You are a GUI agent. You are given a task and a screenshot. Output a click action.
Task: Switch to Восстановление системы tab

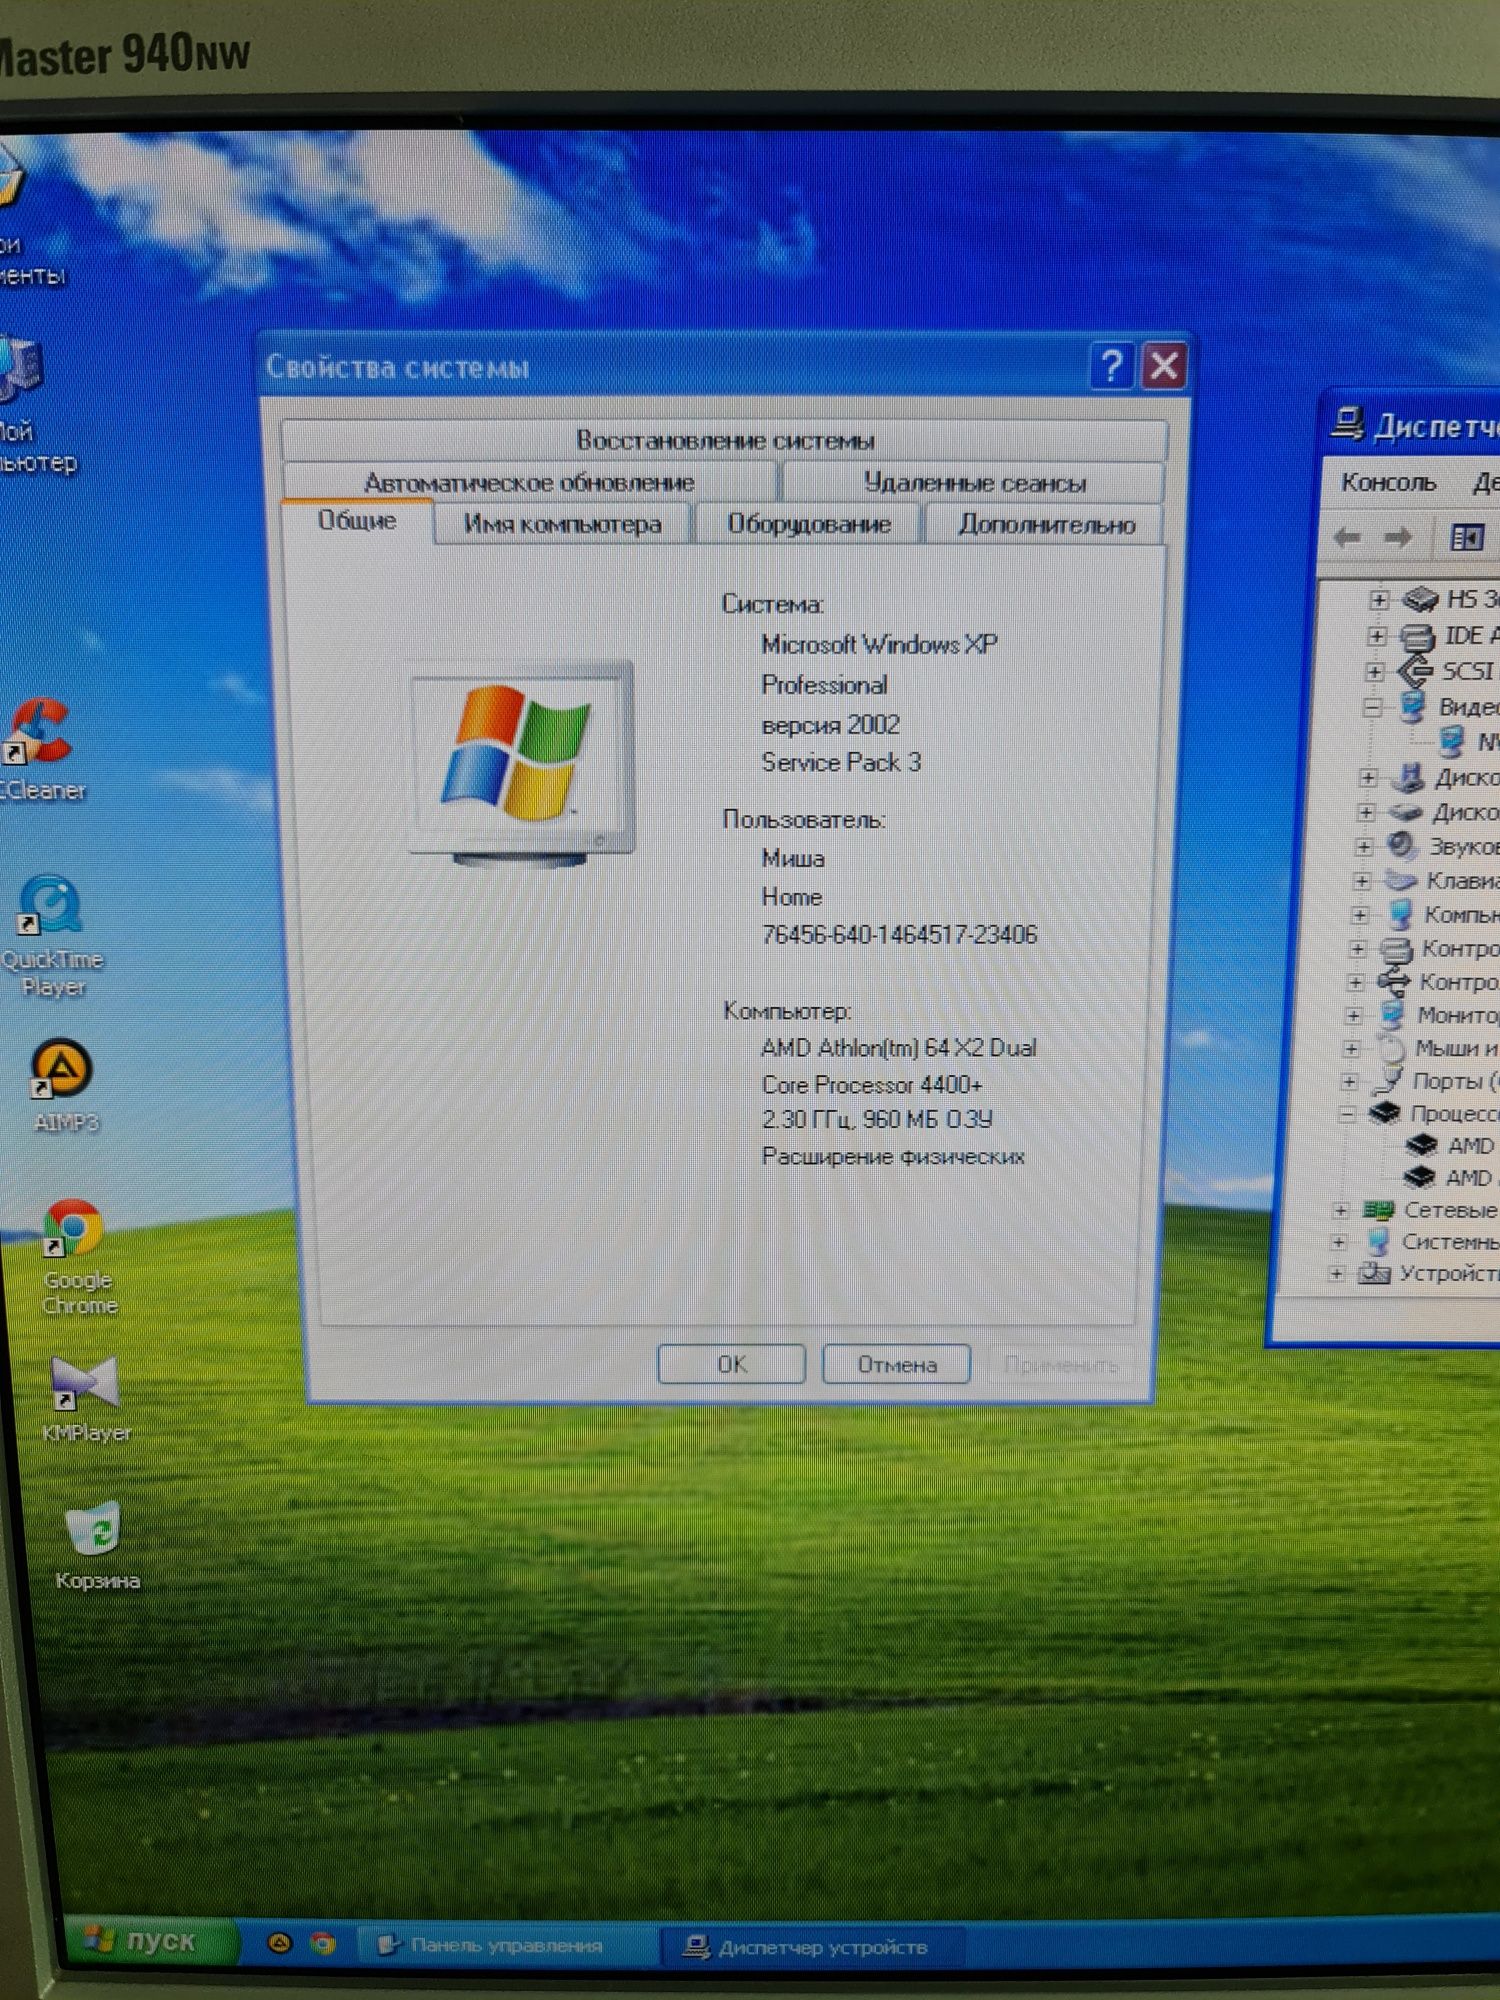click(x=725, y=440)
